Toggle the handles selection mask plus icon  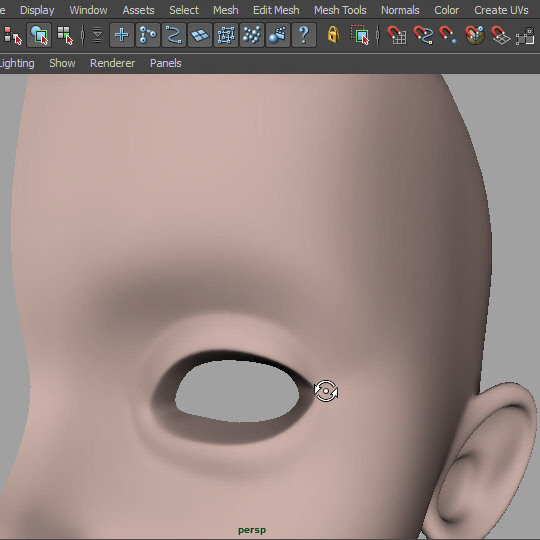tap(122, 35)
